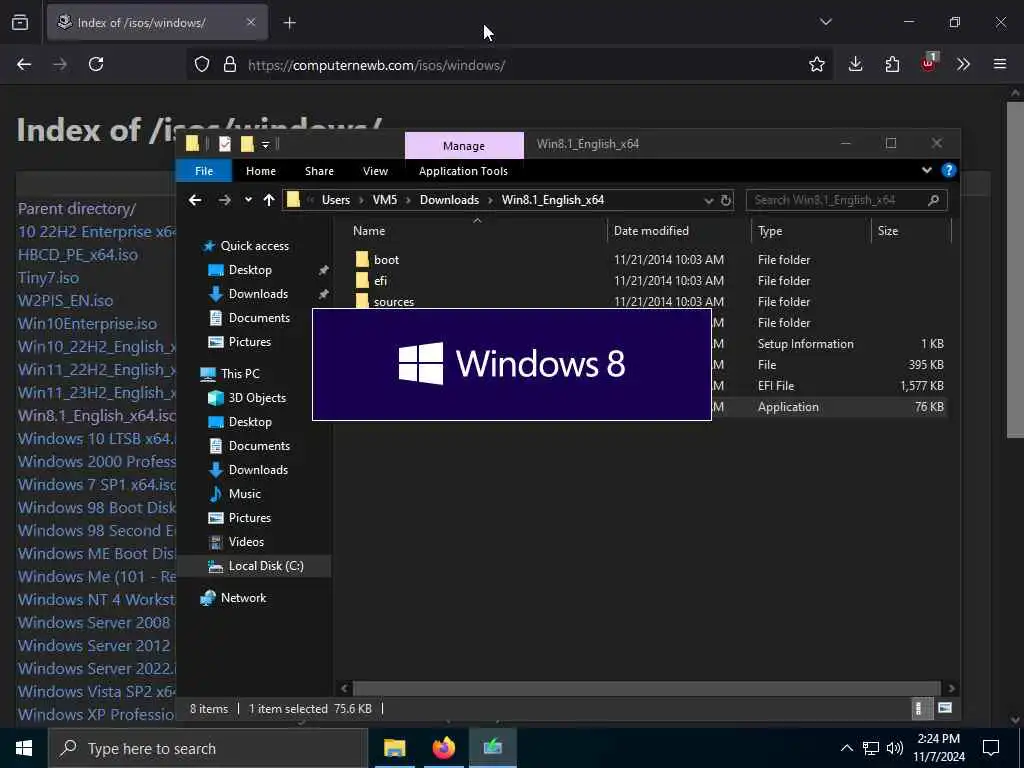Click taskbar Type here to search box
Image resolution: width=1024 pixels, height=768 pixels.
[x=208, y=748]
